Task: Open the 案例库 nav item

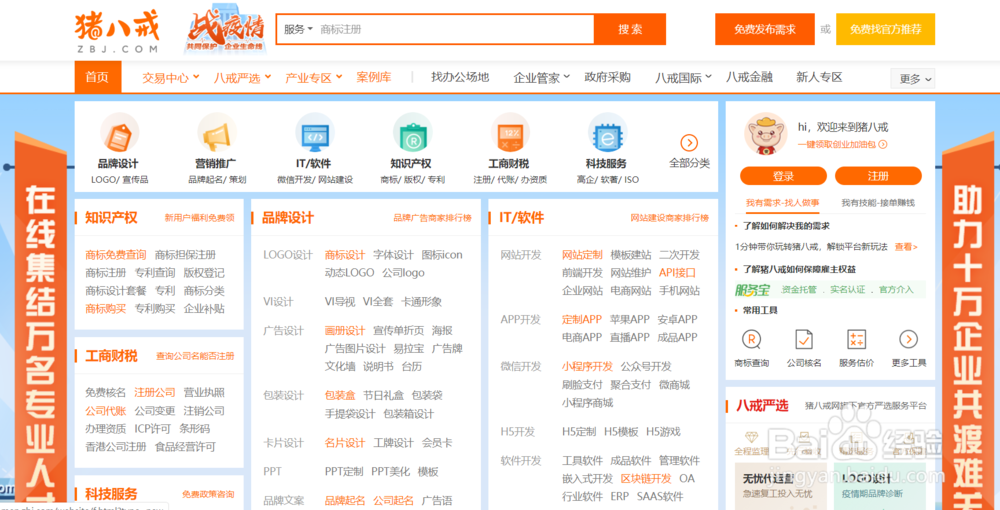Action: pyautogui.click(x=374, y=77)
